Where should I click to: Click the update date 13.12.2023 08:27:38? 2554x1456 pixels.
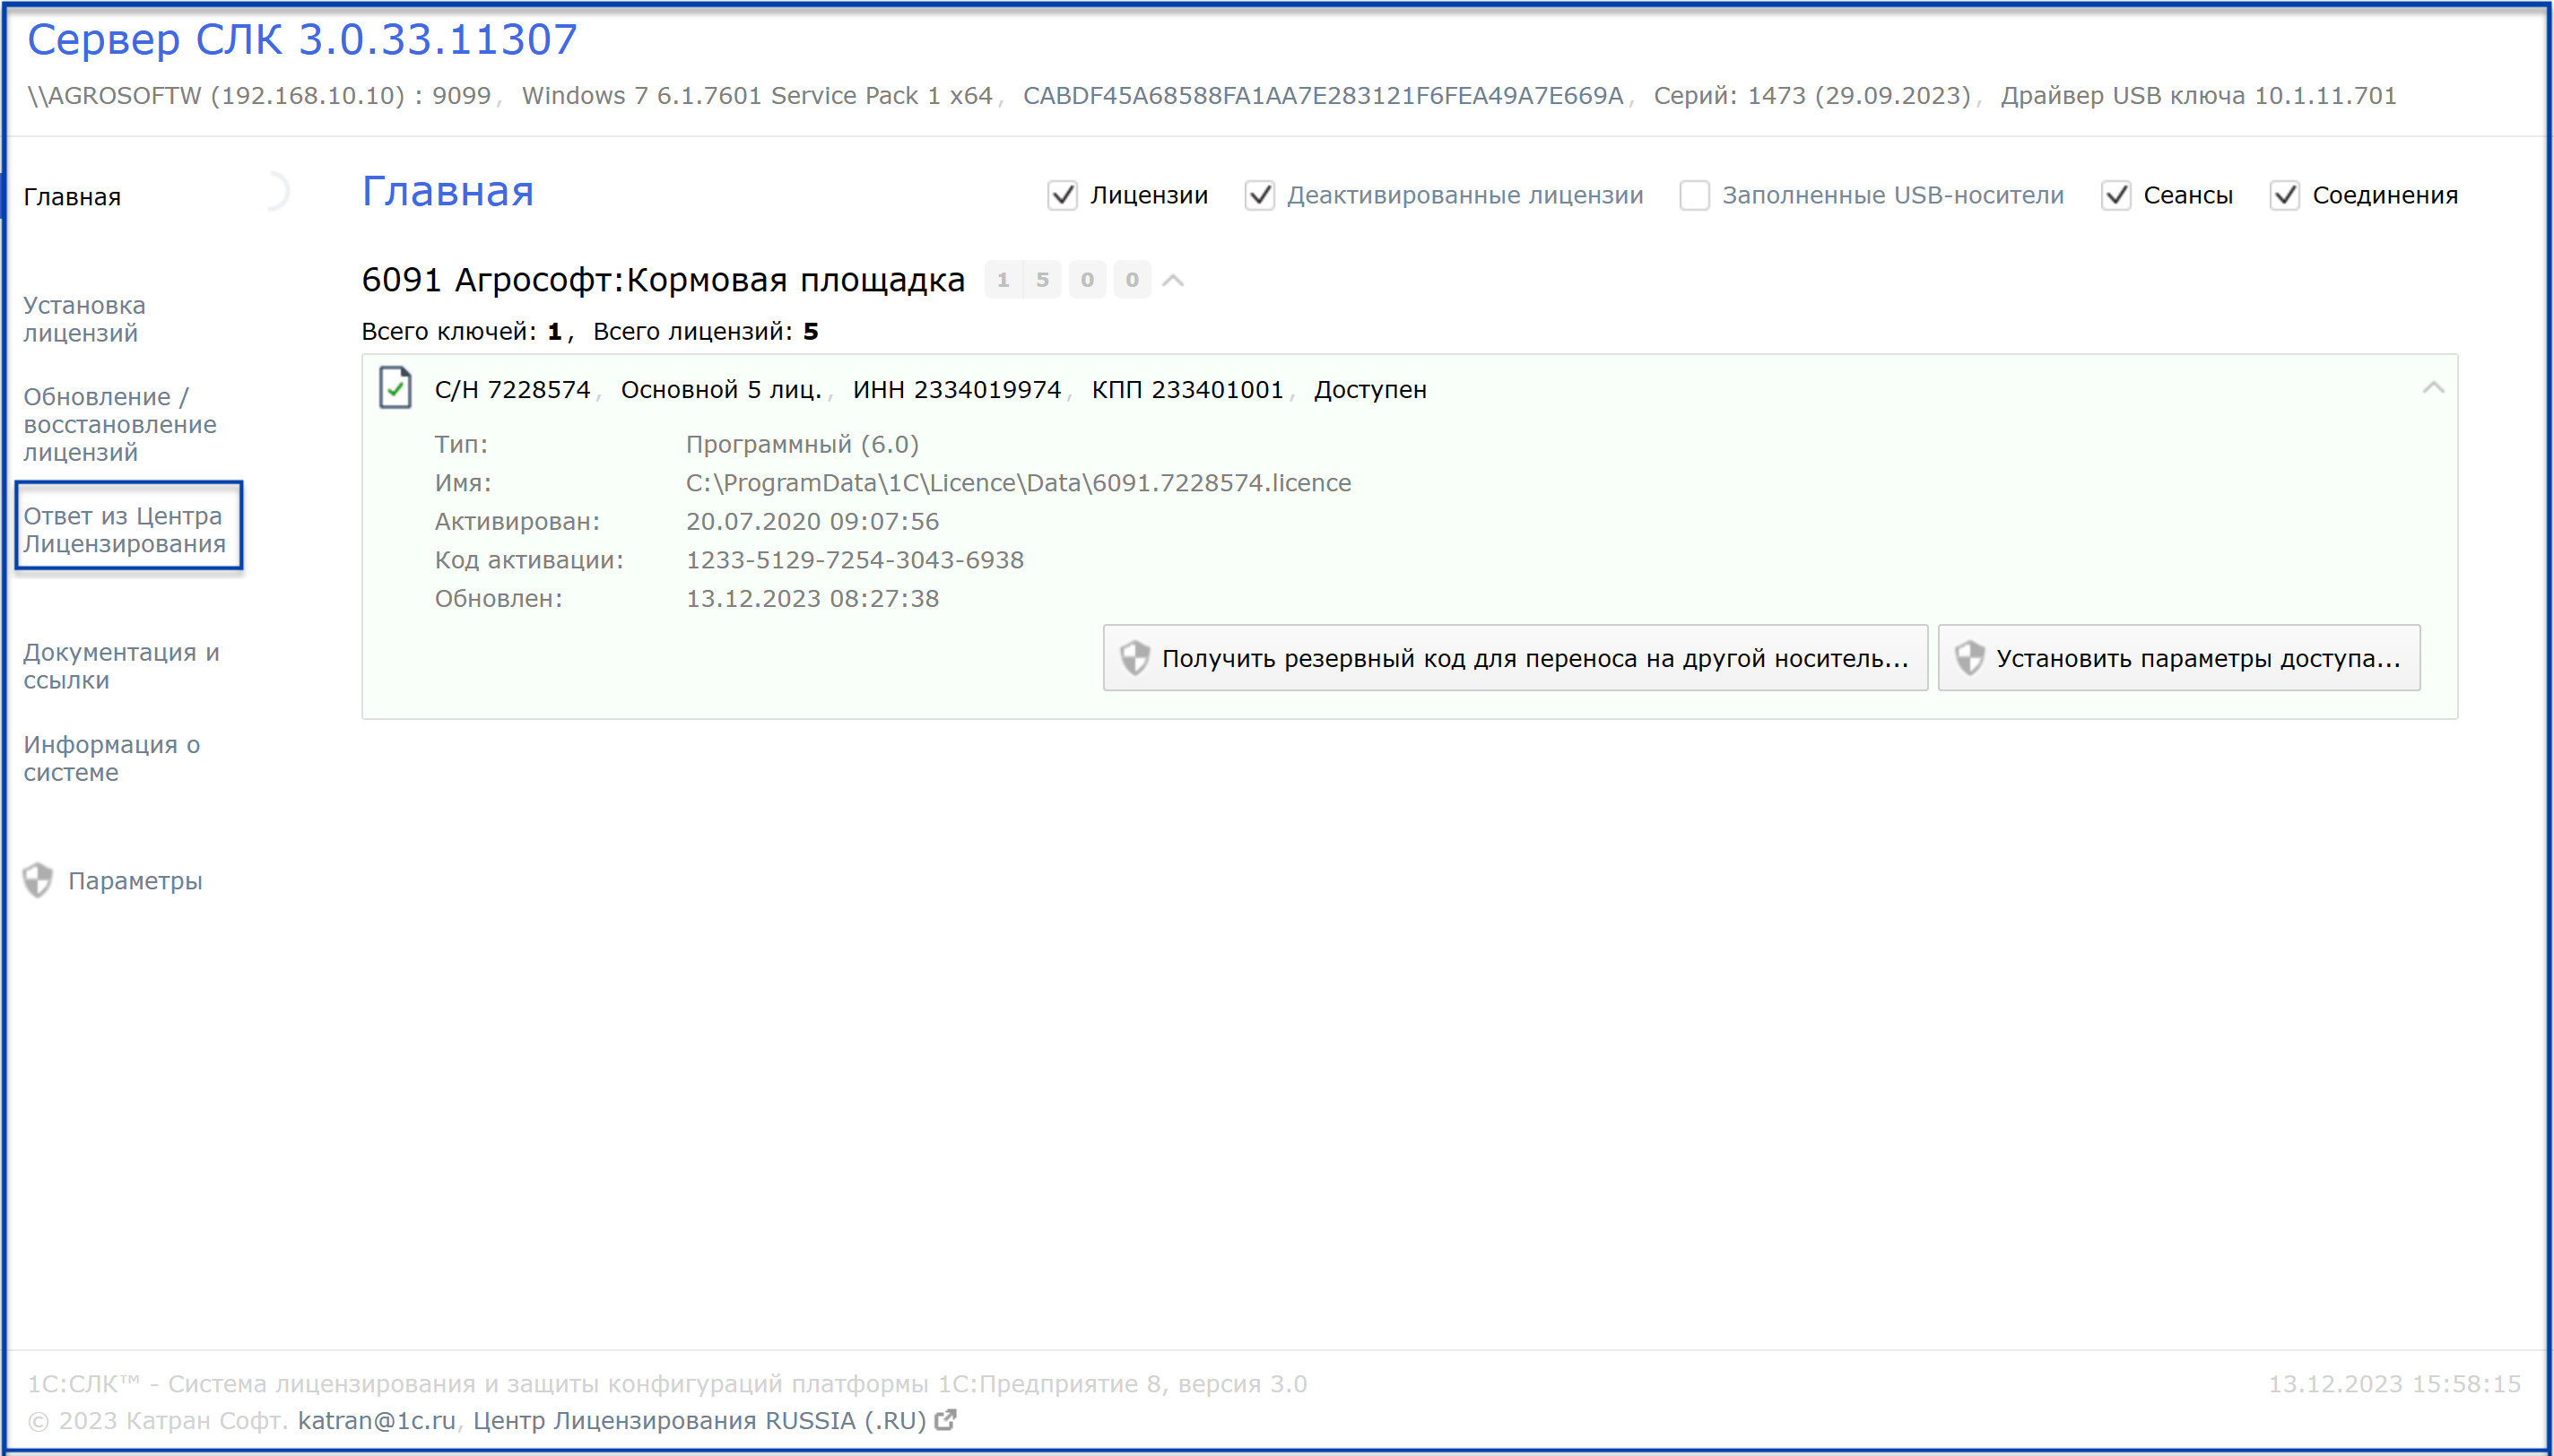[812, 598]
